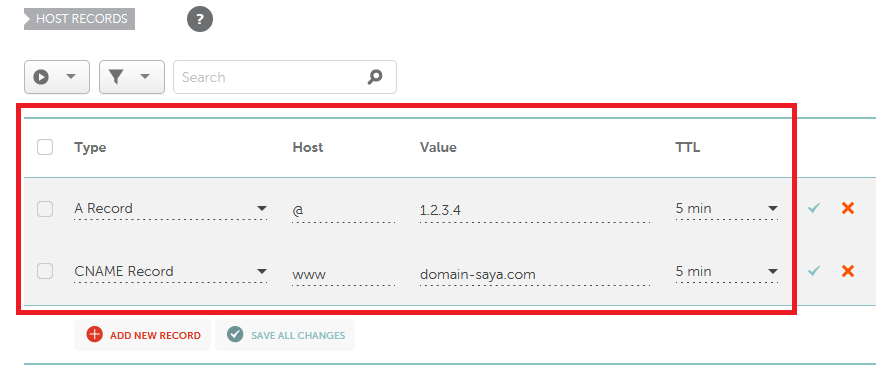Select the HOST RECORDS section tab
Viewport: 892px width, 376px height.
click(79, 19)
